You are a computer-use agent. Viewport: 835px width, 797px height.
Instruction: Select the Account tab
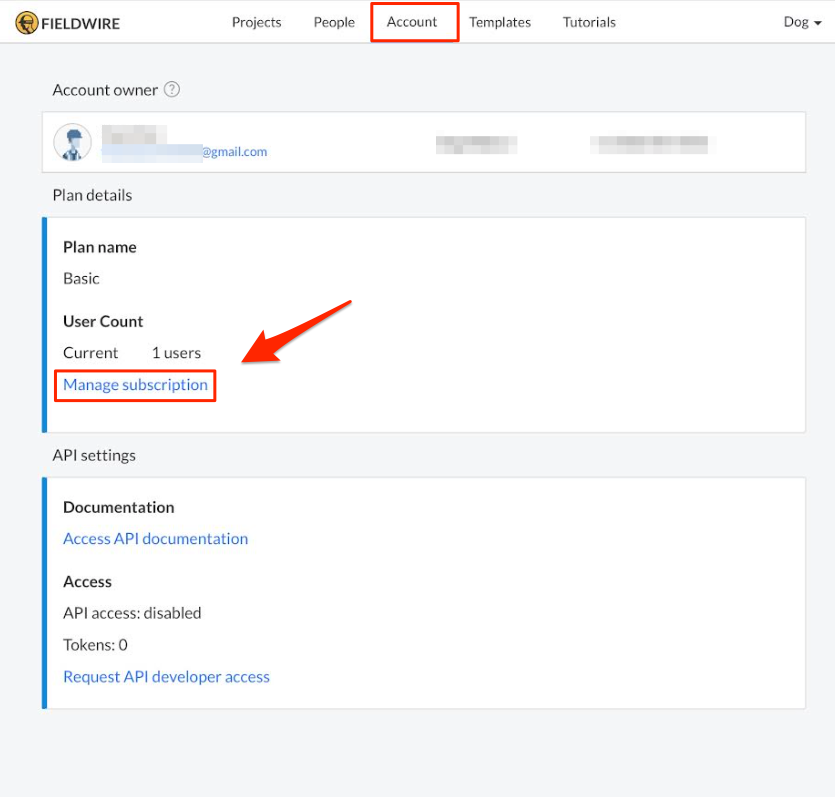(x=412, y=22)
